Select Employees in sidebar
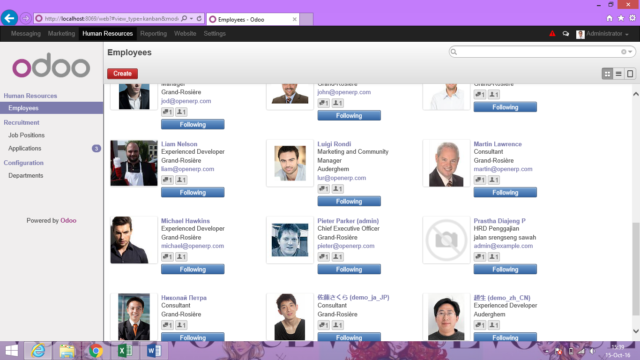 click(x=51, y=108)
